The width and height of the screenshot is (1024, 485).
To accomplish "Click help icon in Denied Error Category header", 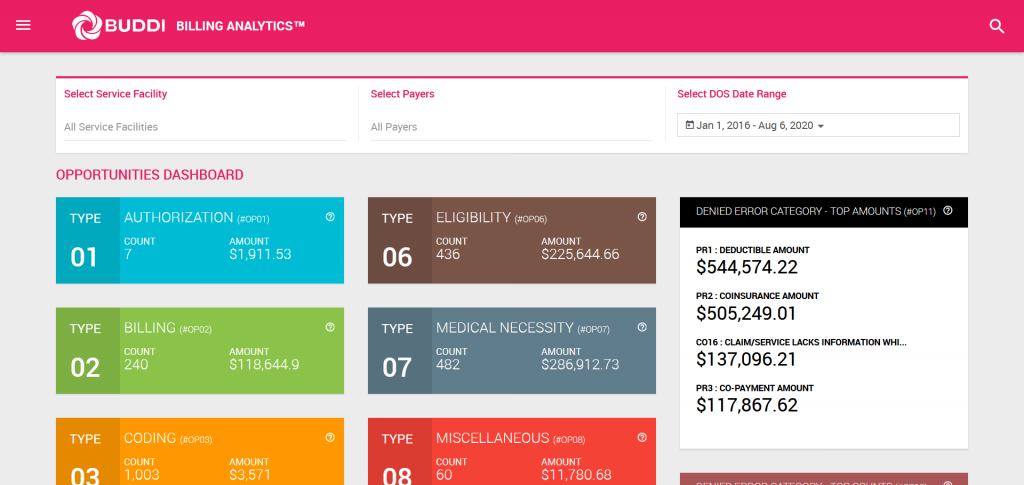I will [x=948, y=211].
